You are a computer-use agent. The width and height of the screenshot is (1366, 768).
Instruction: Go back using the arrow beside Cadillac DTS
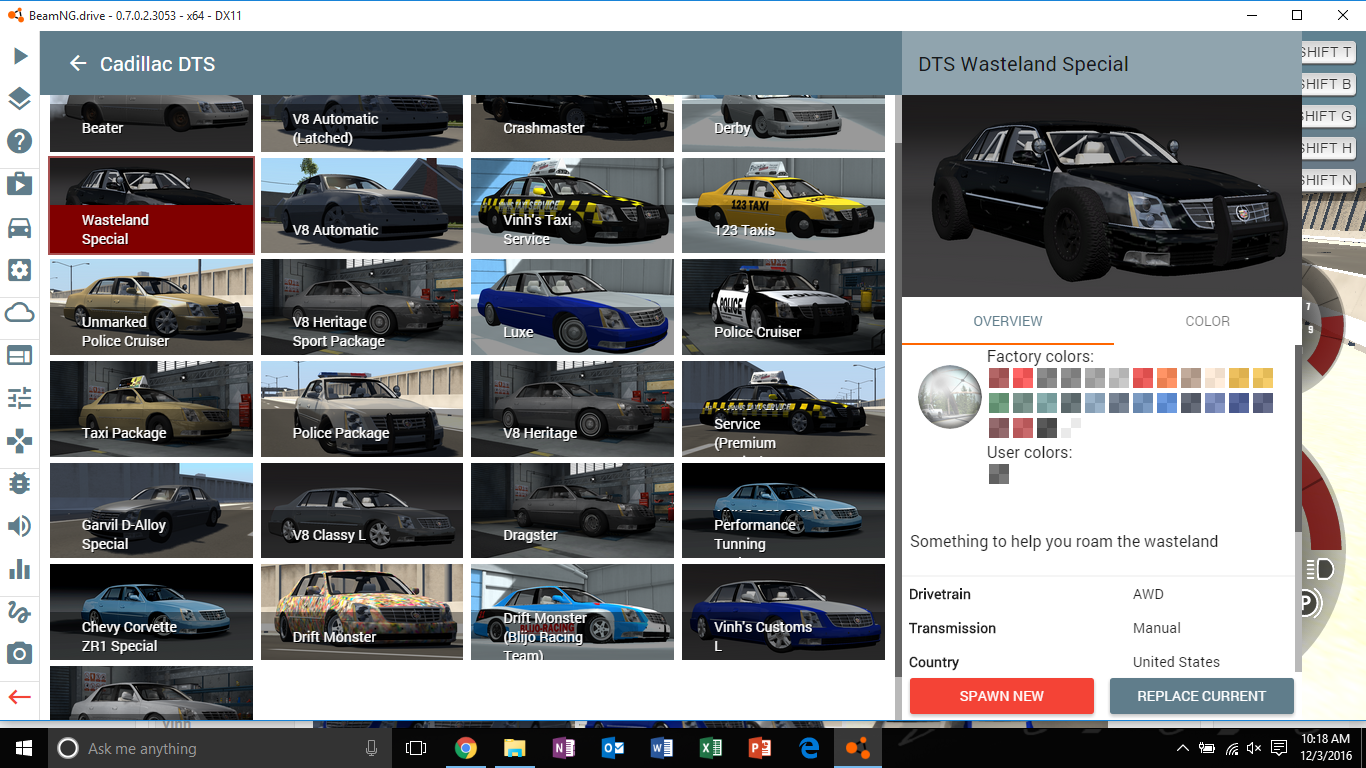pyautogui.click(x=78, y=64)
